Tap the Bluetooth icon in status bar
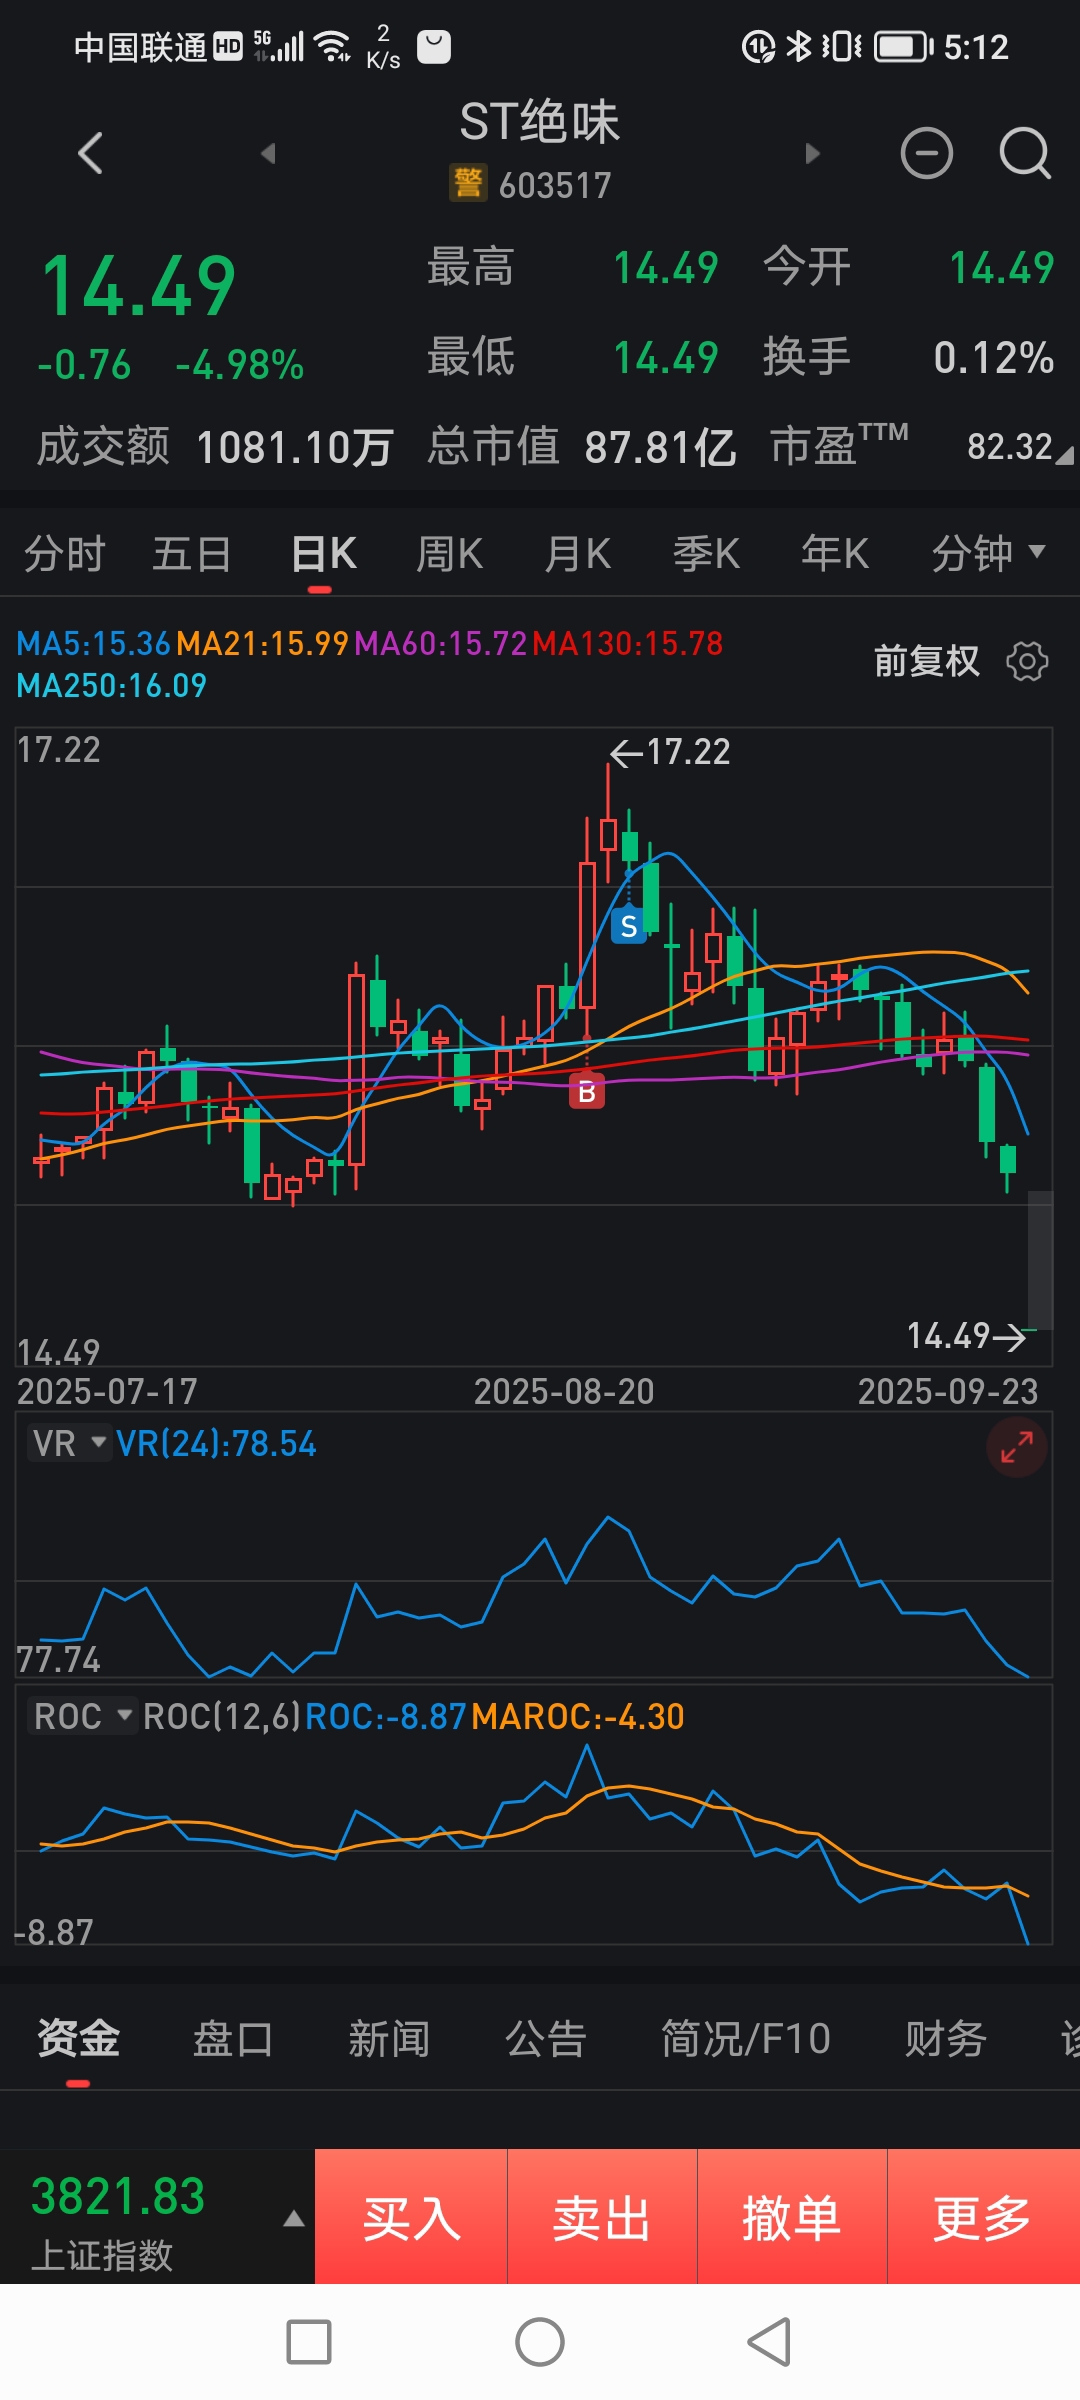The image size is (1080, 2400). click(798, 46)
